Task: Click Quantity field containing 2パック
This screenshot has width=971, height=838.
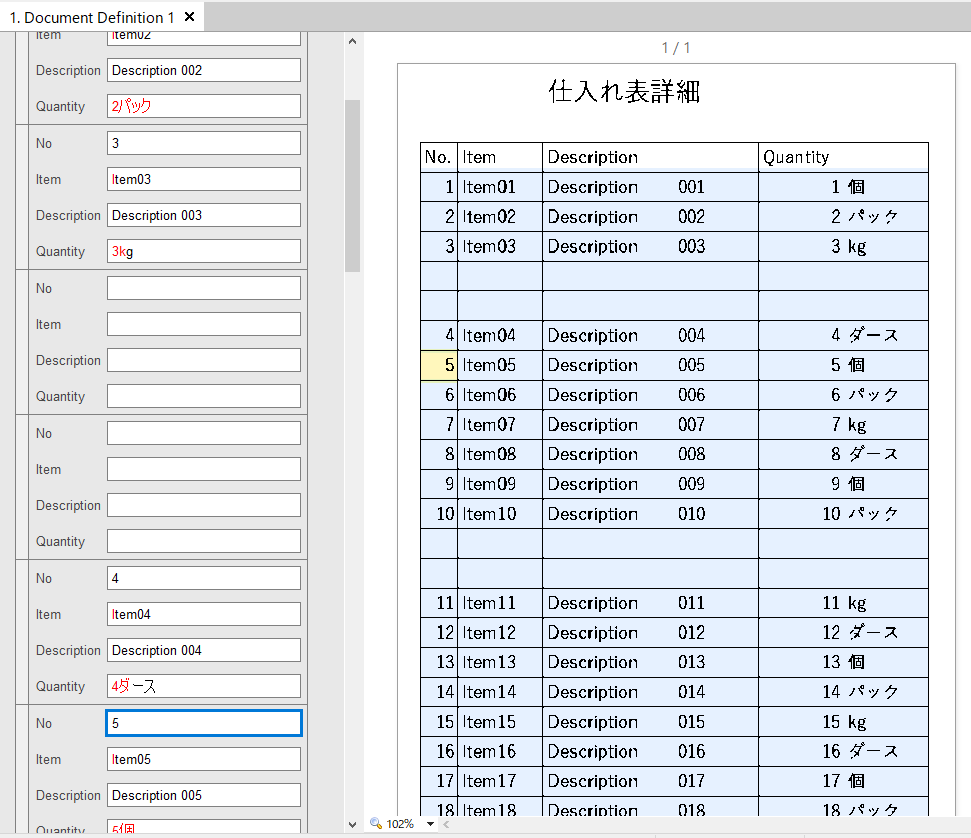Action: click(204, 106)
